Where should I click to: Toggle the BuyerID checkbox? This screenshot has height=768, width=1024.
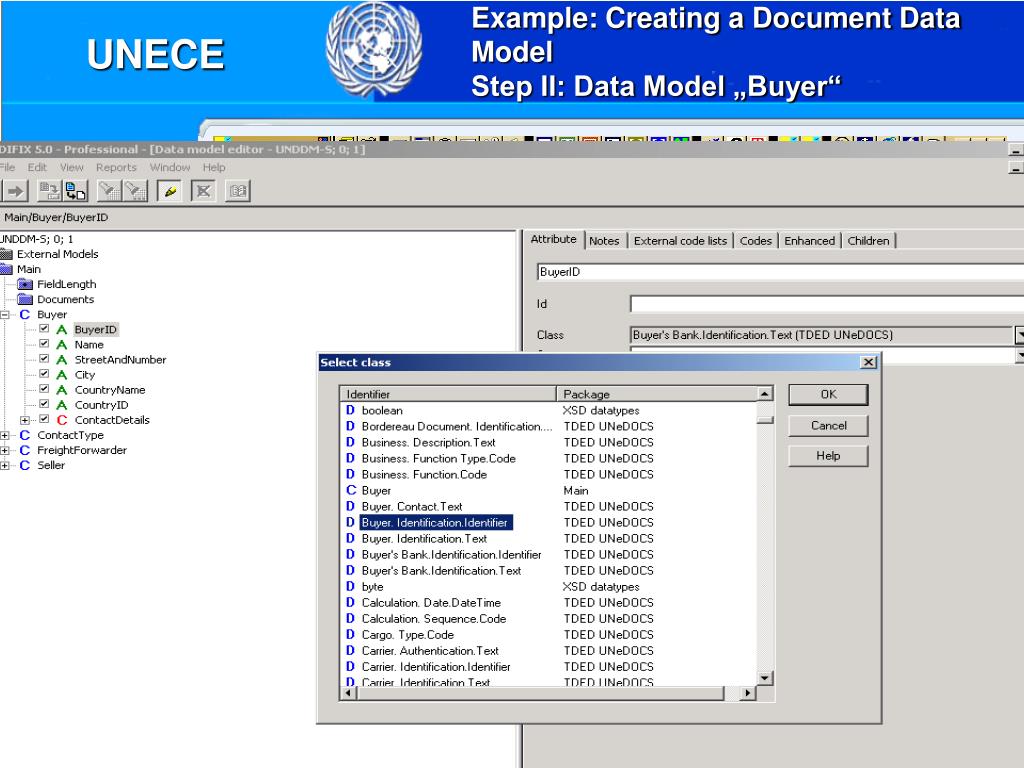click(44, 328)
